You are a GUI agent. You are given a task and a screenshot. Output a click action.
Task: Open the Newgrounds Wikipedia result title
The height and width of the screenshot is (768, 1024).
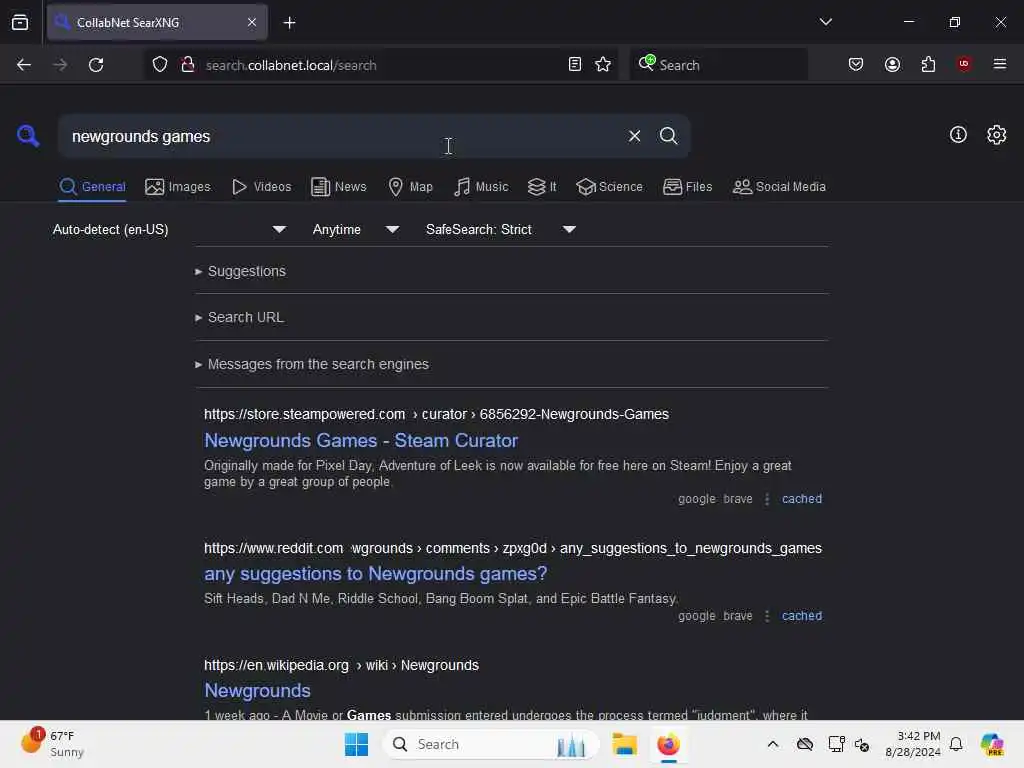[x=257, y=690]
